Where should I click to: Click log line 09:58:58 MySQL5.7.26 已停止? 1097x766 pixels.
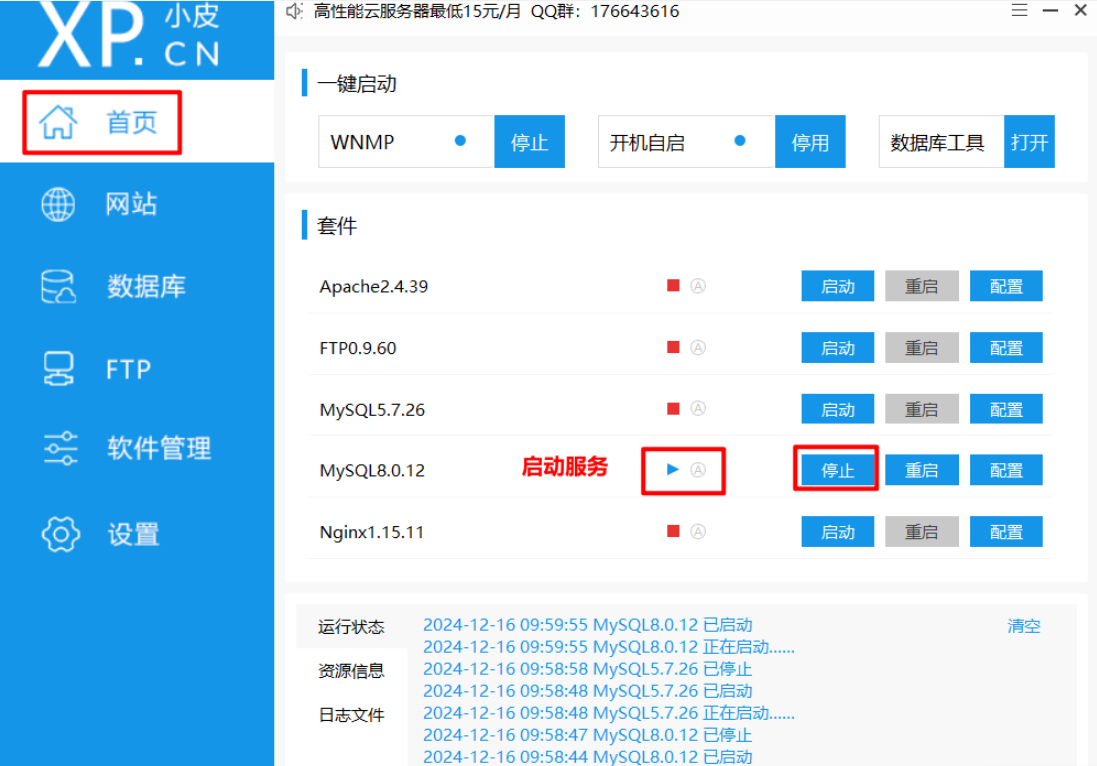pos(588,669)
